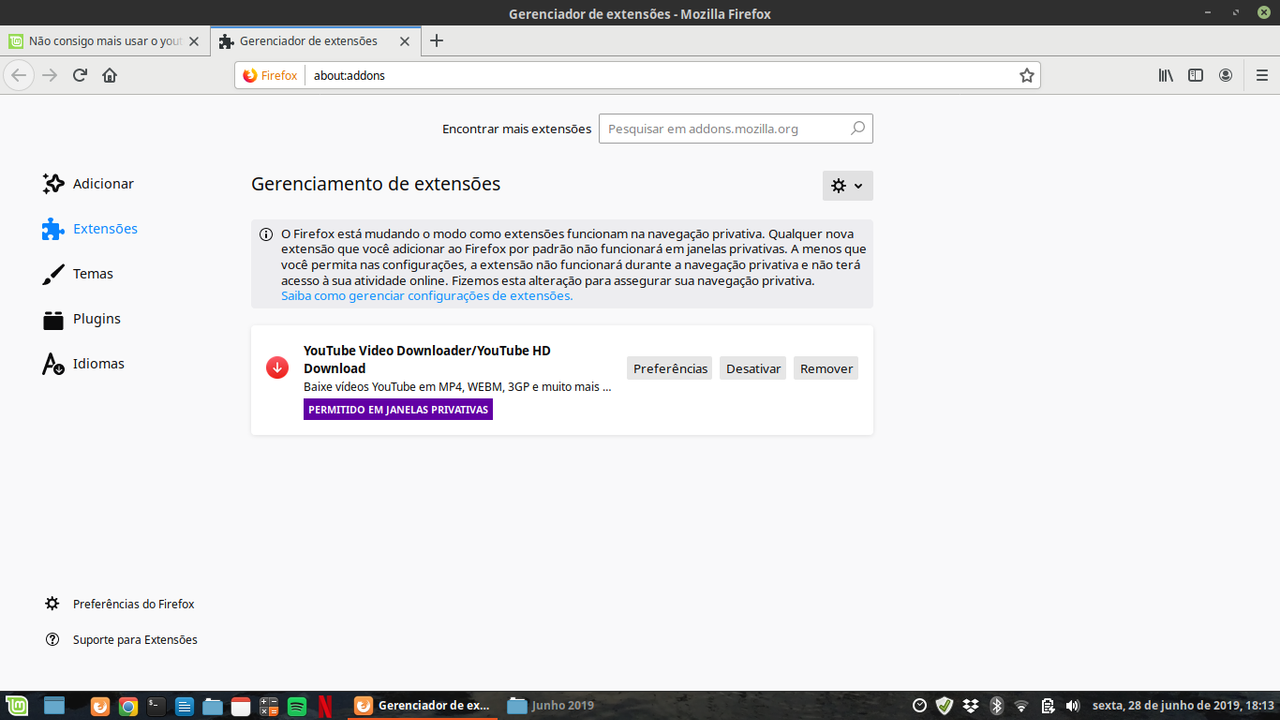Open Suporte para Extensões
1280x720 pixels.
pos(121,639)
